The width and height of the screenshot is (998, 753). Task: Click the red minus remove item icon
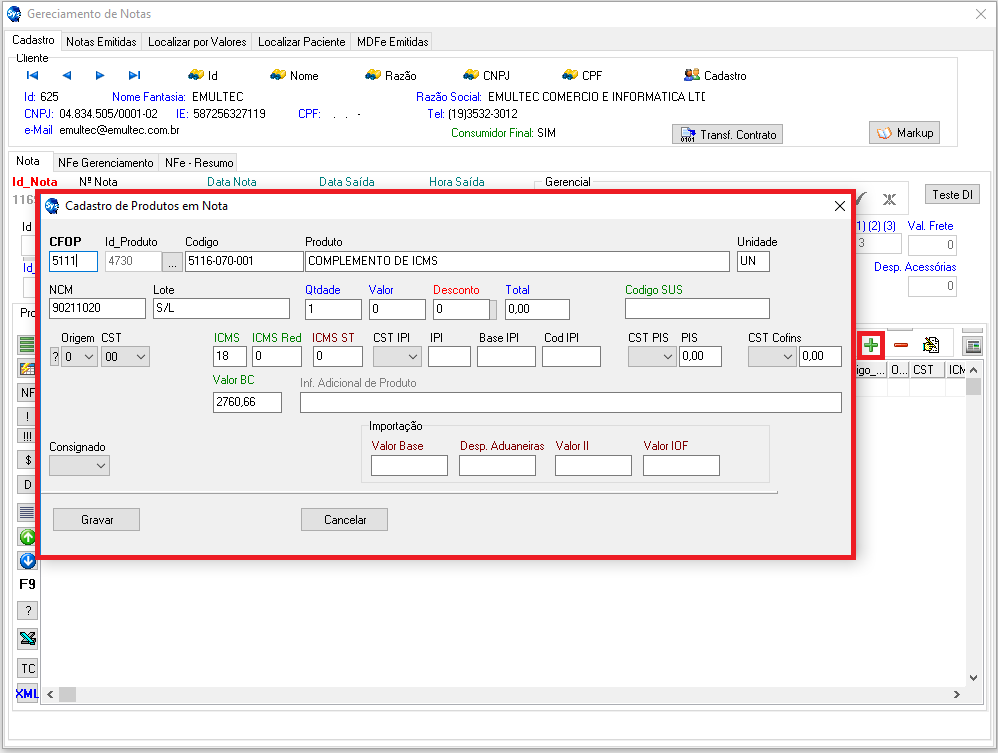click(x=901, y=345)
